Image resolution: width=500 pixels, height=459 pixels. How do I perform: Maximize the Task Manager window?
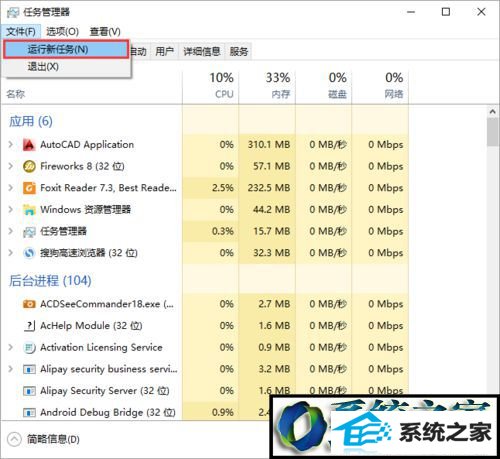click(x=446, y=12)
